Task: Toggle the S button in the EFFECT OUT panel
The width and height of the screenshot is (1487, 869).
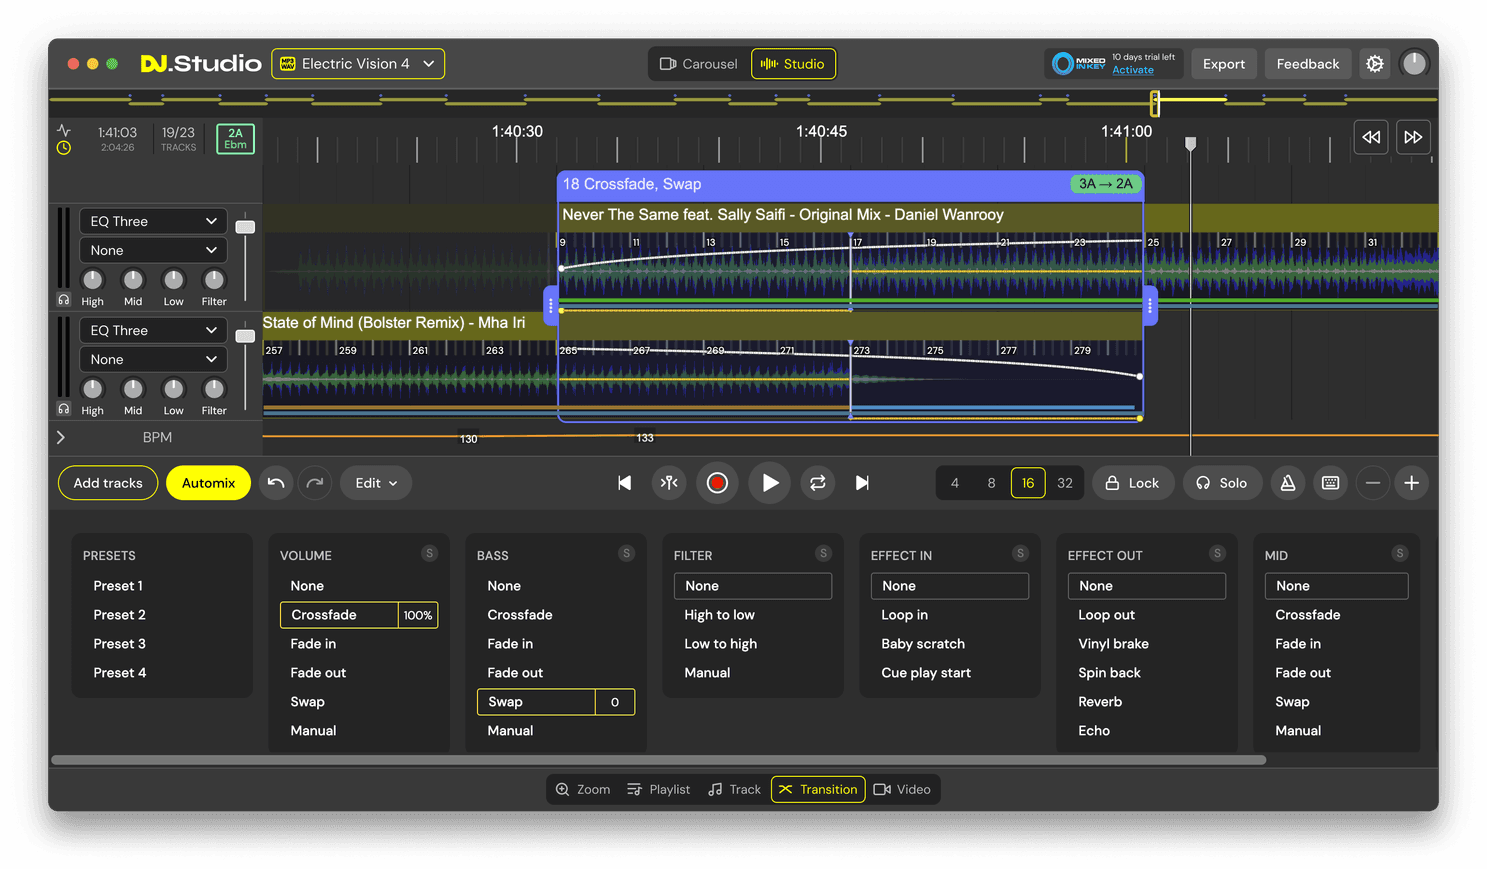Action: [x=1217, y=554]
